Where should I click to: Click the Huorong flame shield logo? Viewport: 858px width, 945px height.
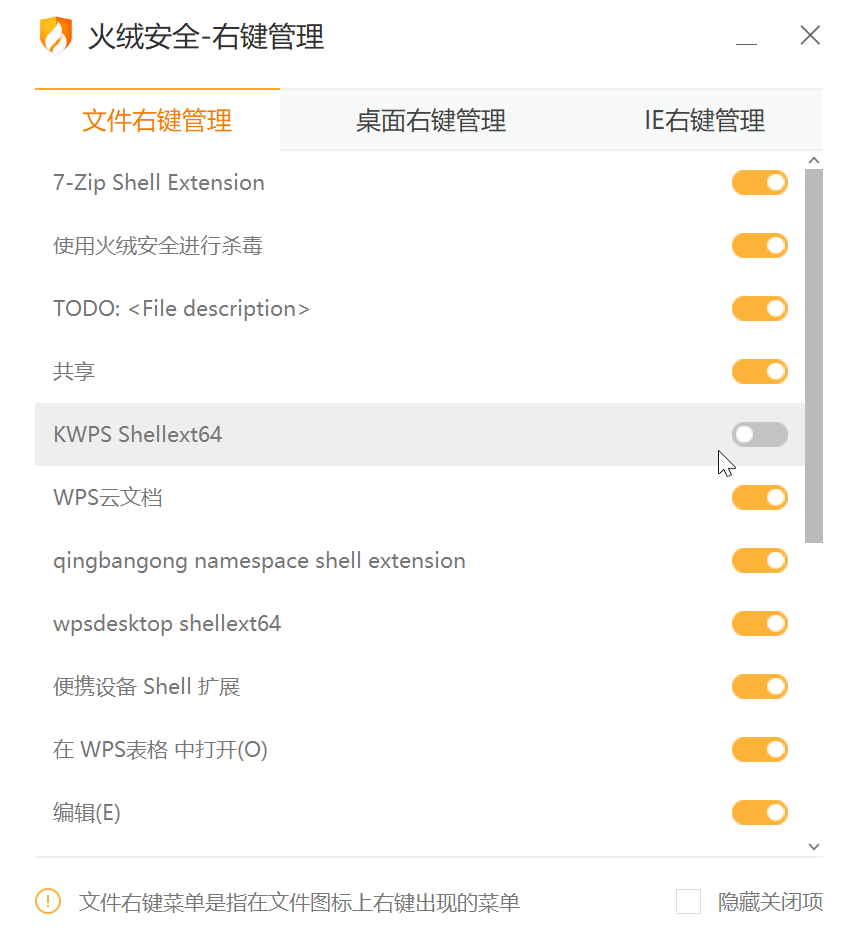point(56,36)
